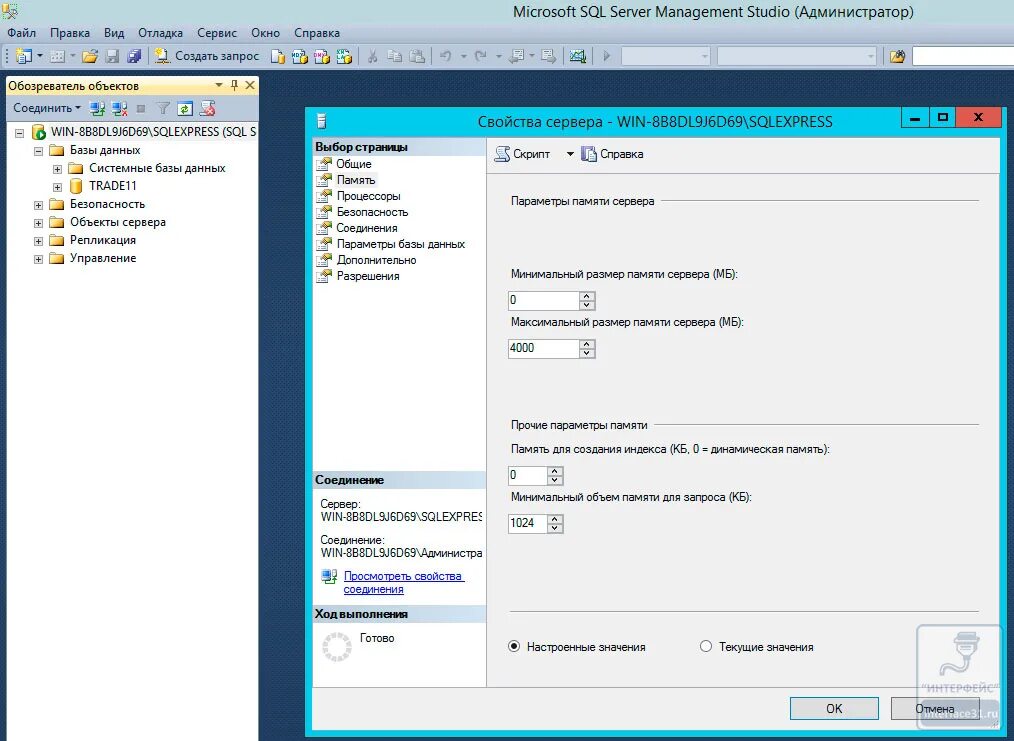Click the index creation memory field

[x=528, y=475]
